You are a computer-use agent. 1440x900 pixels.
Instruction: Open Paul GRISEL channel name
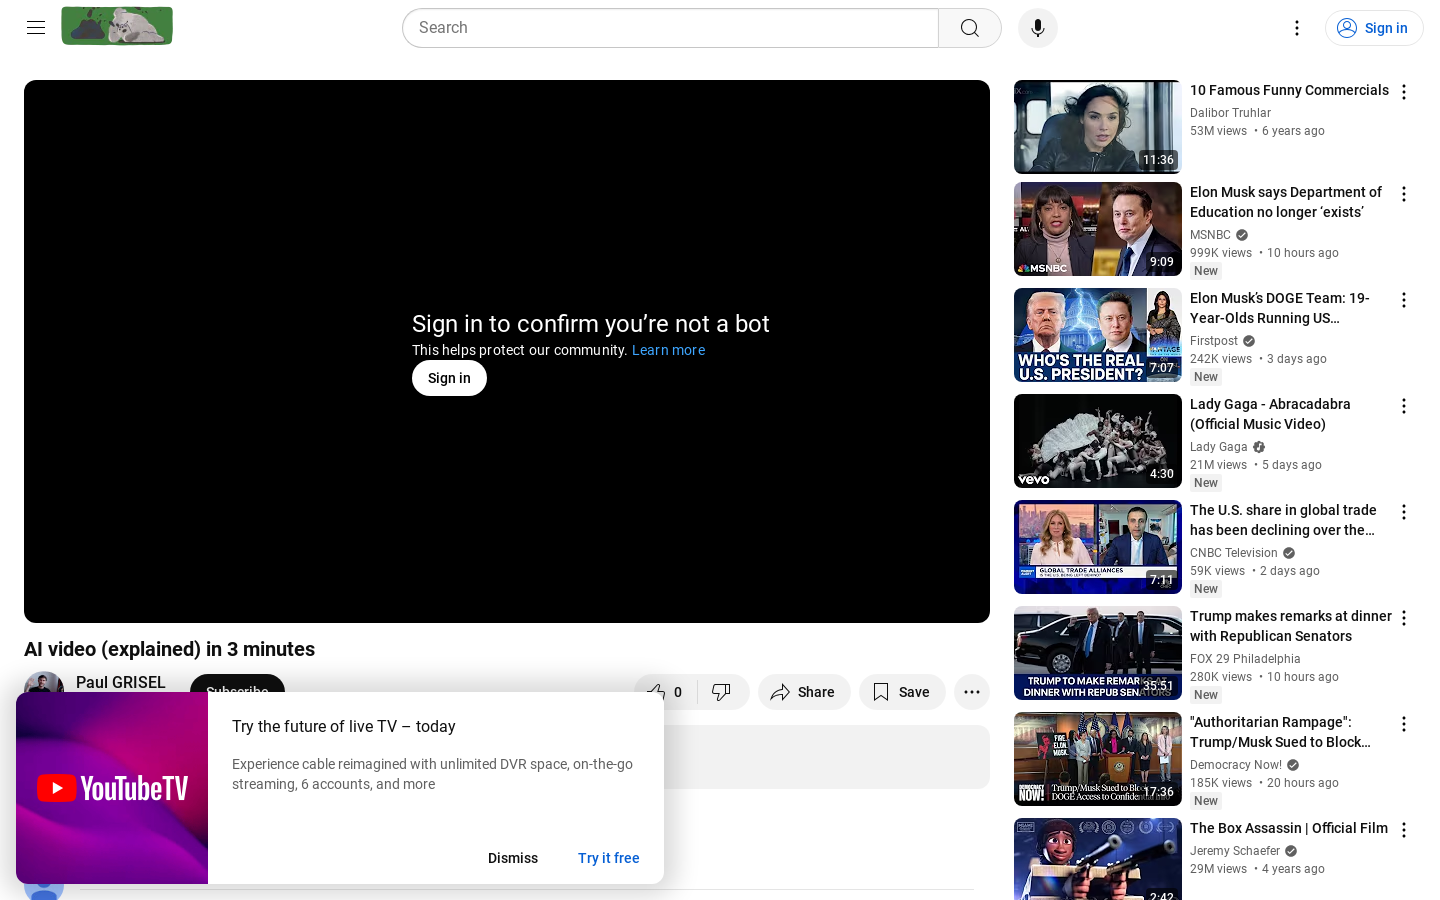(x=121, y=682)
